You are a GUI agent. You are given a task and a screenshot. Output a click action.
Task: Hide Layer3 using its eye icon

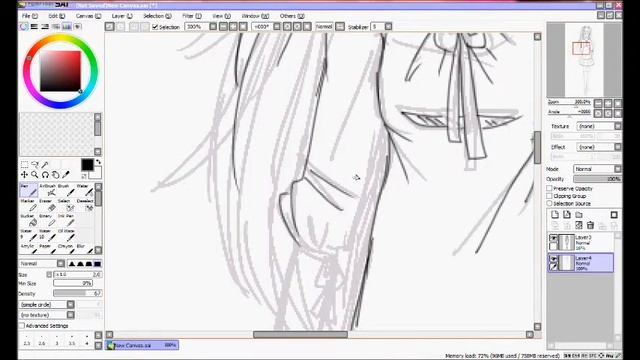tap(553, 238)
